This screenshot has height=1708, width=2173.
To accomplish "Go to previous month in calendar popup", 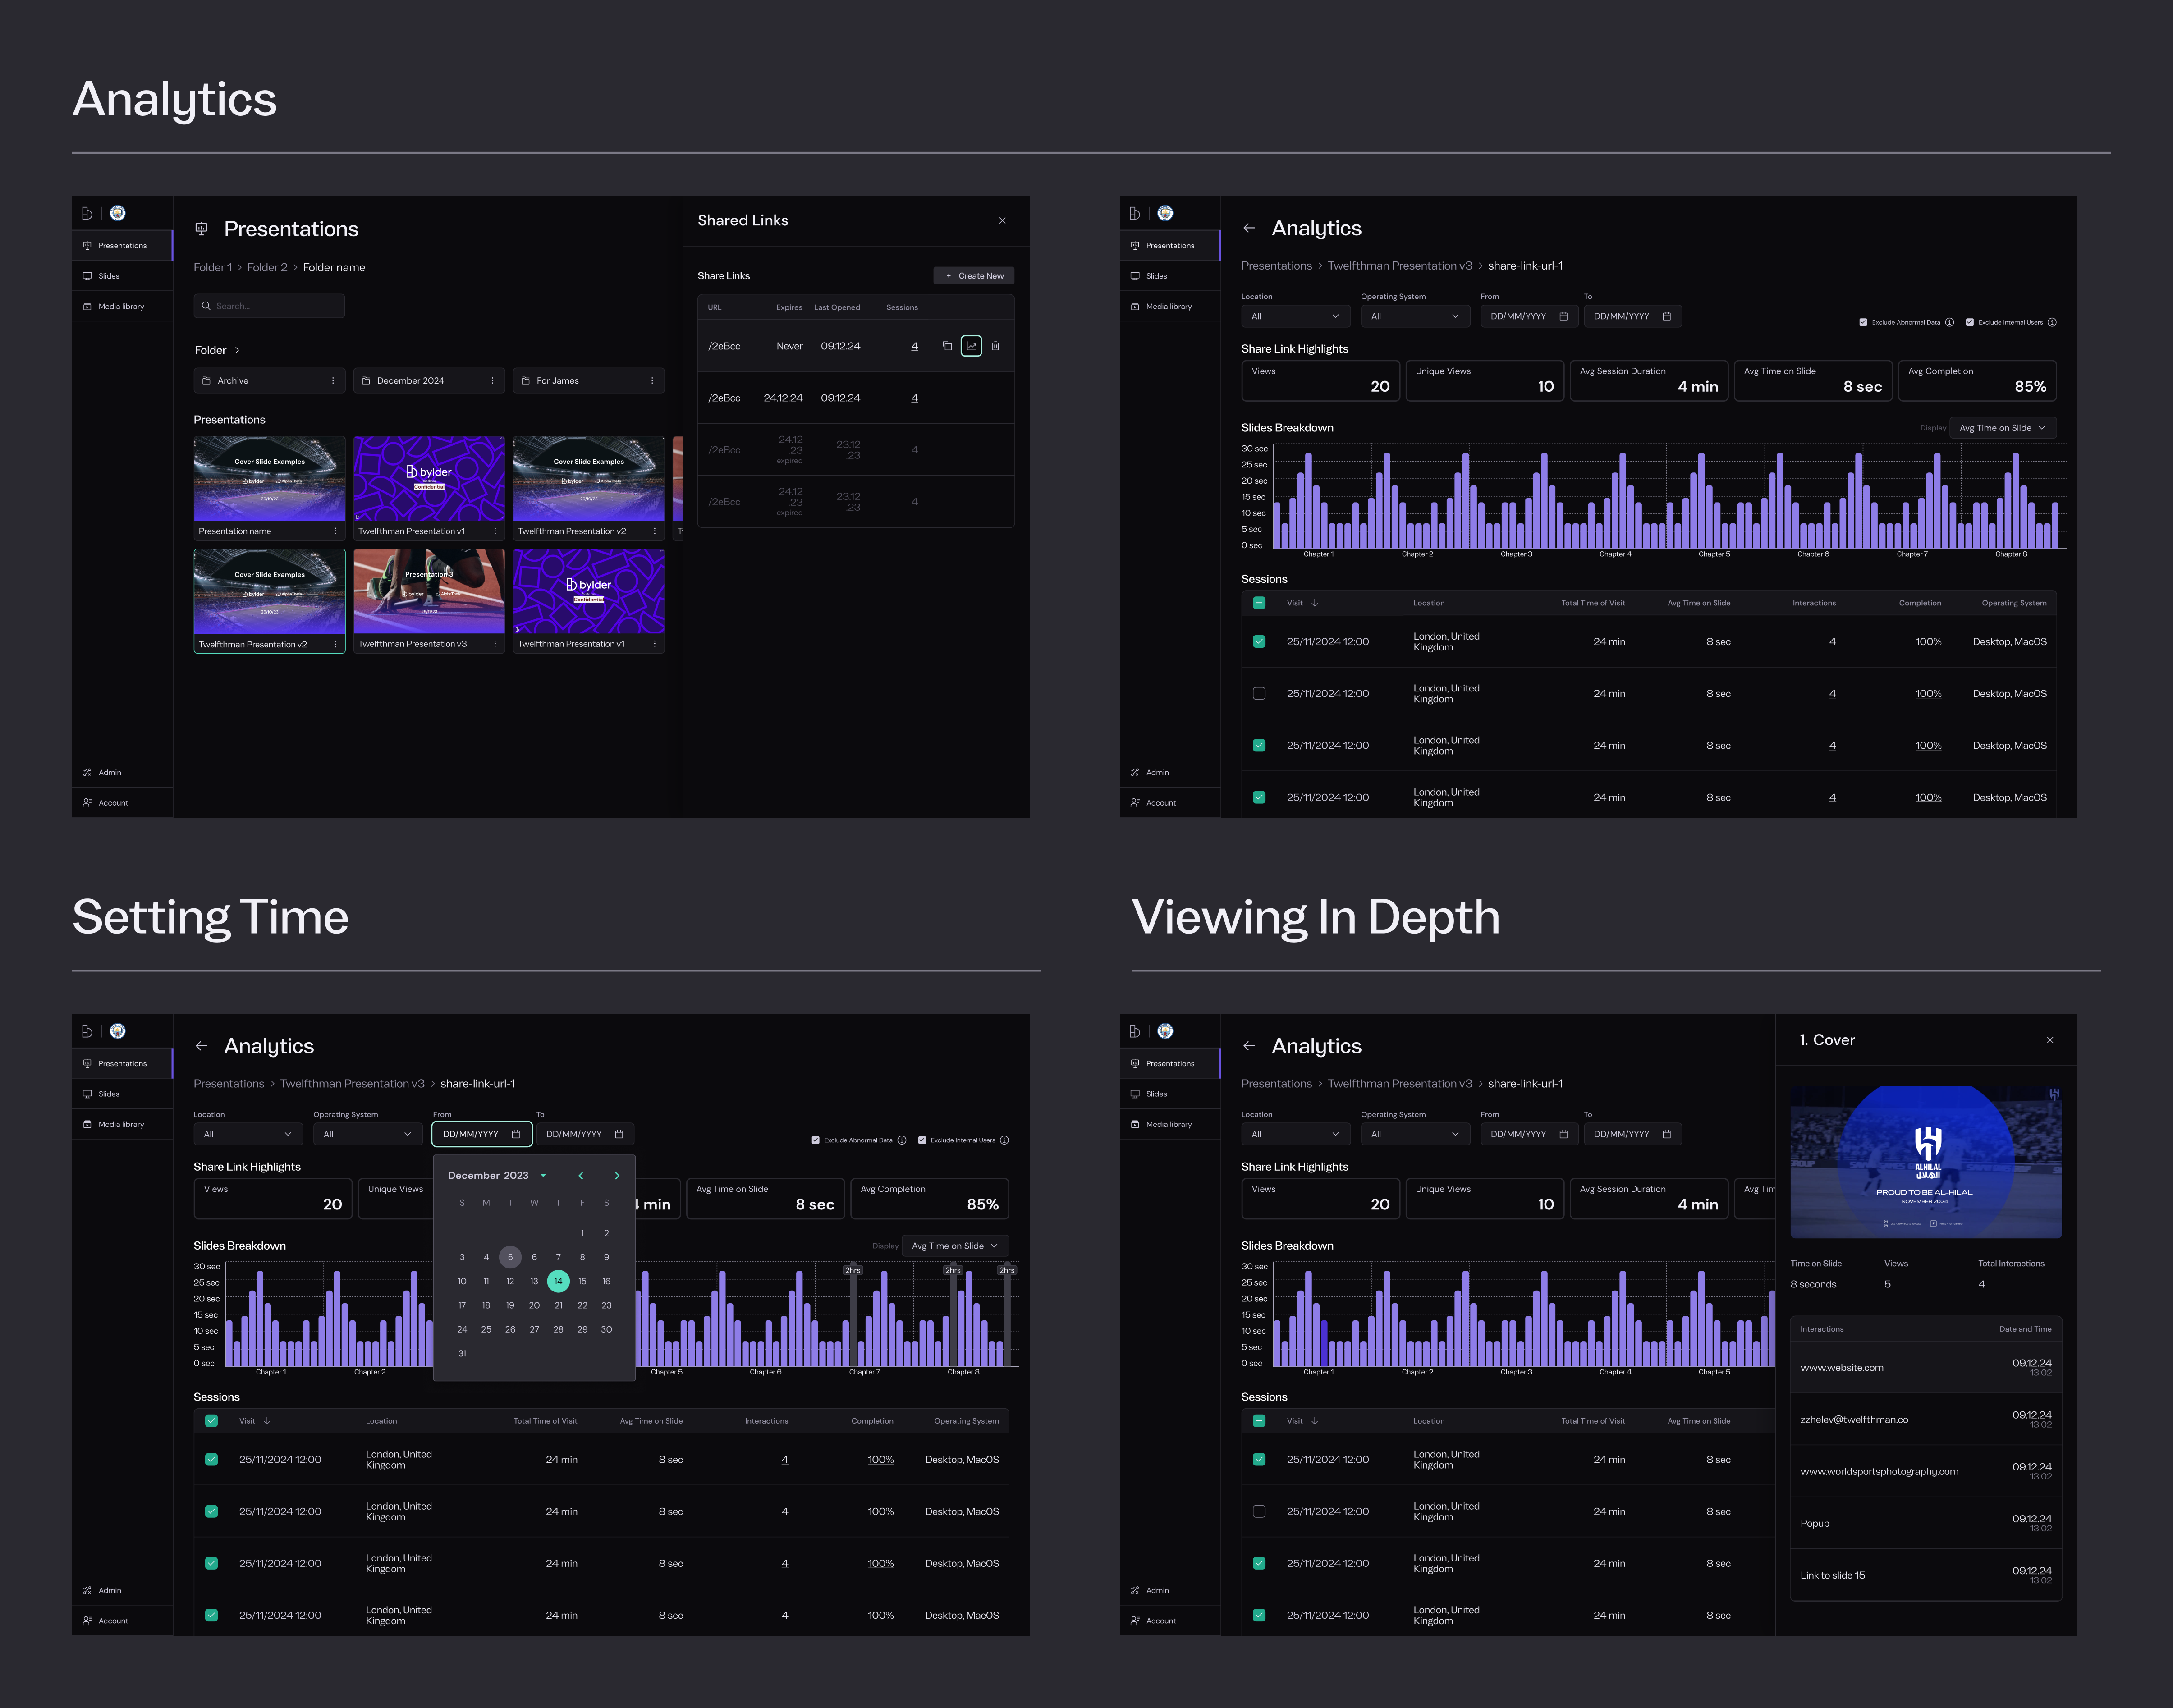I will coord(580,1176).
